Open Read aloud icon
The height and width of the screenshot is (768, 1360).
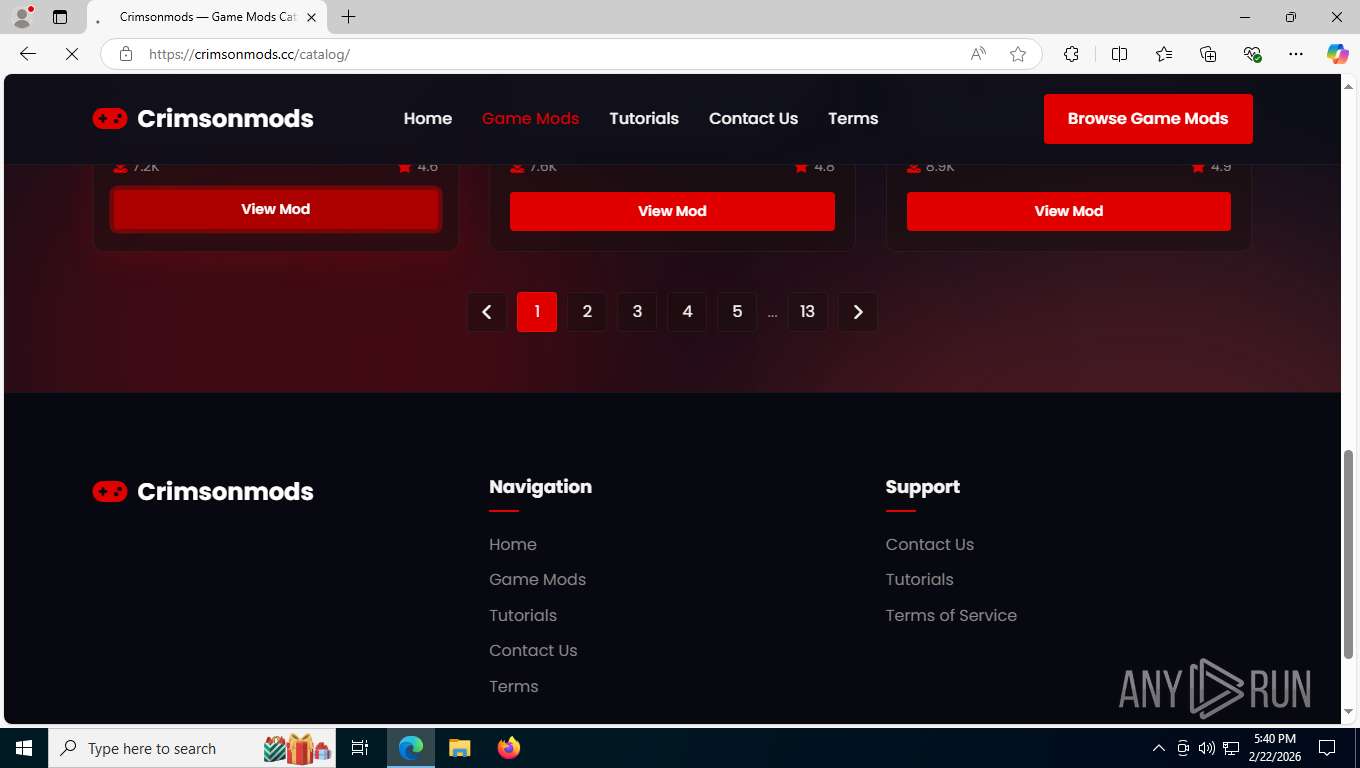coord(978,54)
